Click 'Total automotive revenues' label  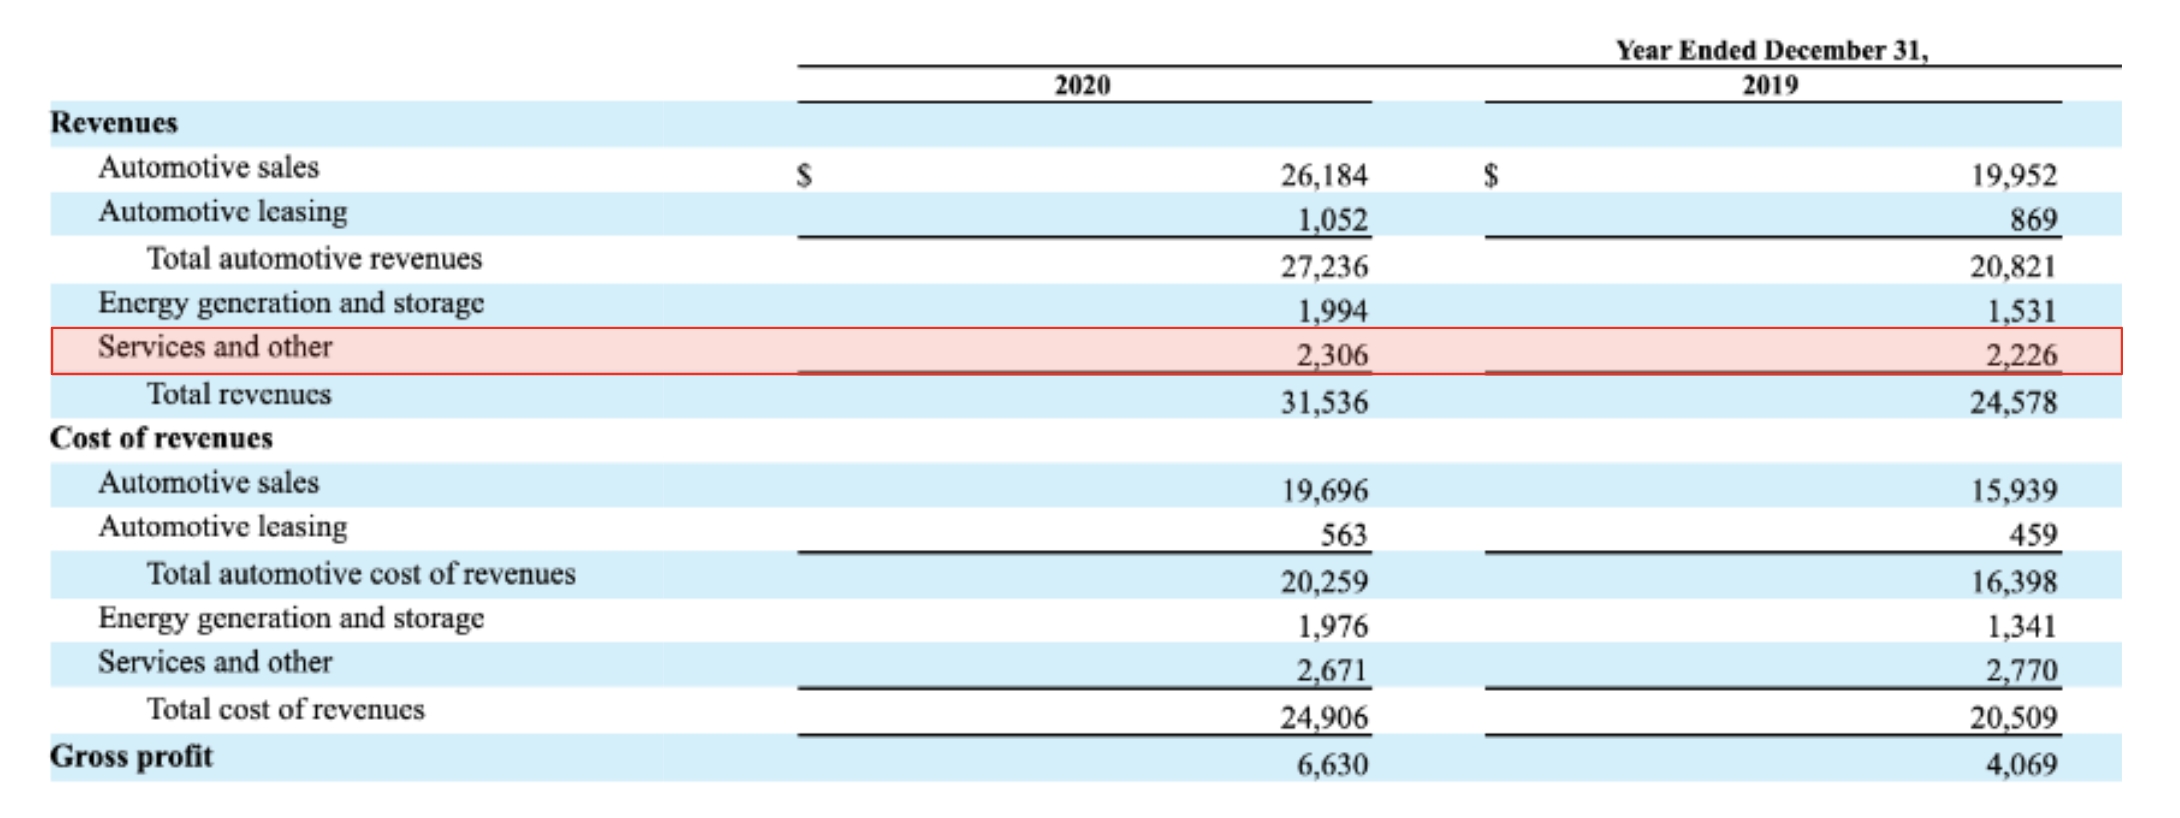(314, 259)
